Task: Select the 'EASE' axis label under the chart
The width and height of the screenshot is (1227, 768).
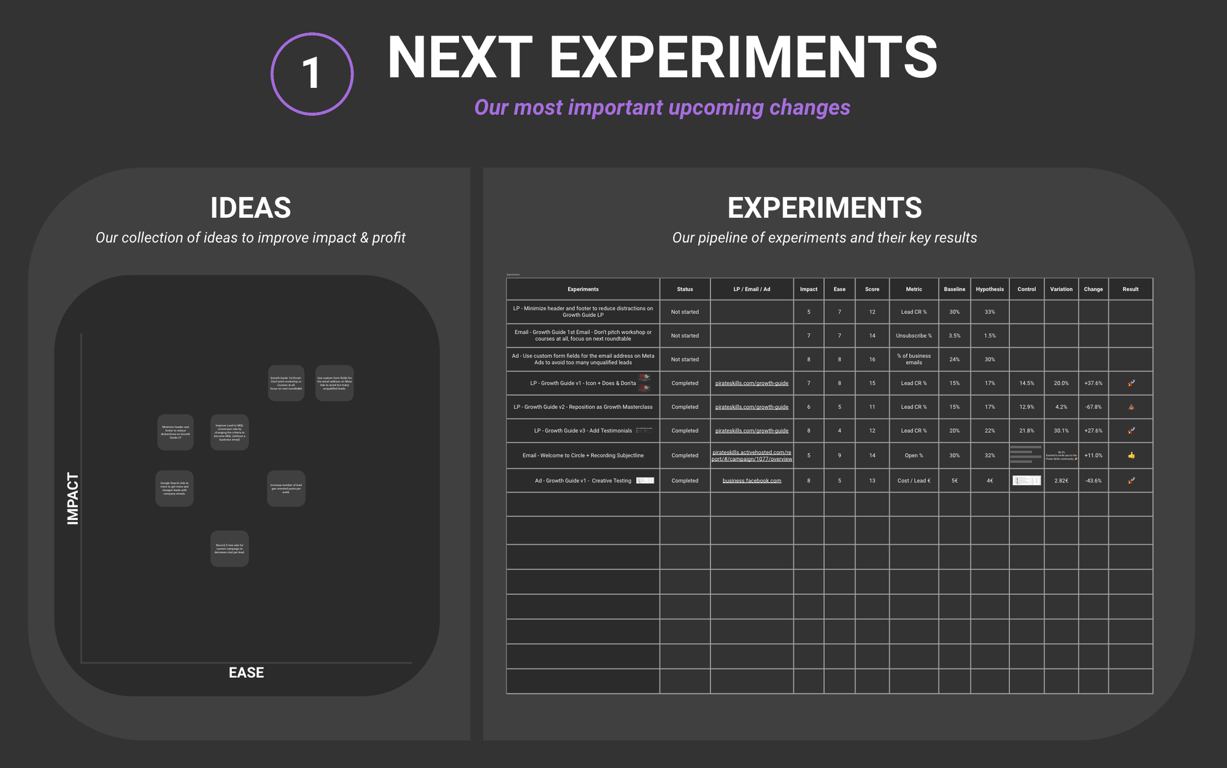Action: [x=246, y=672]
